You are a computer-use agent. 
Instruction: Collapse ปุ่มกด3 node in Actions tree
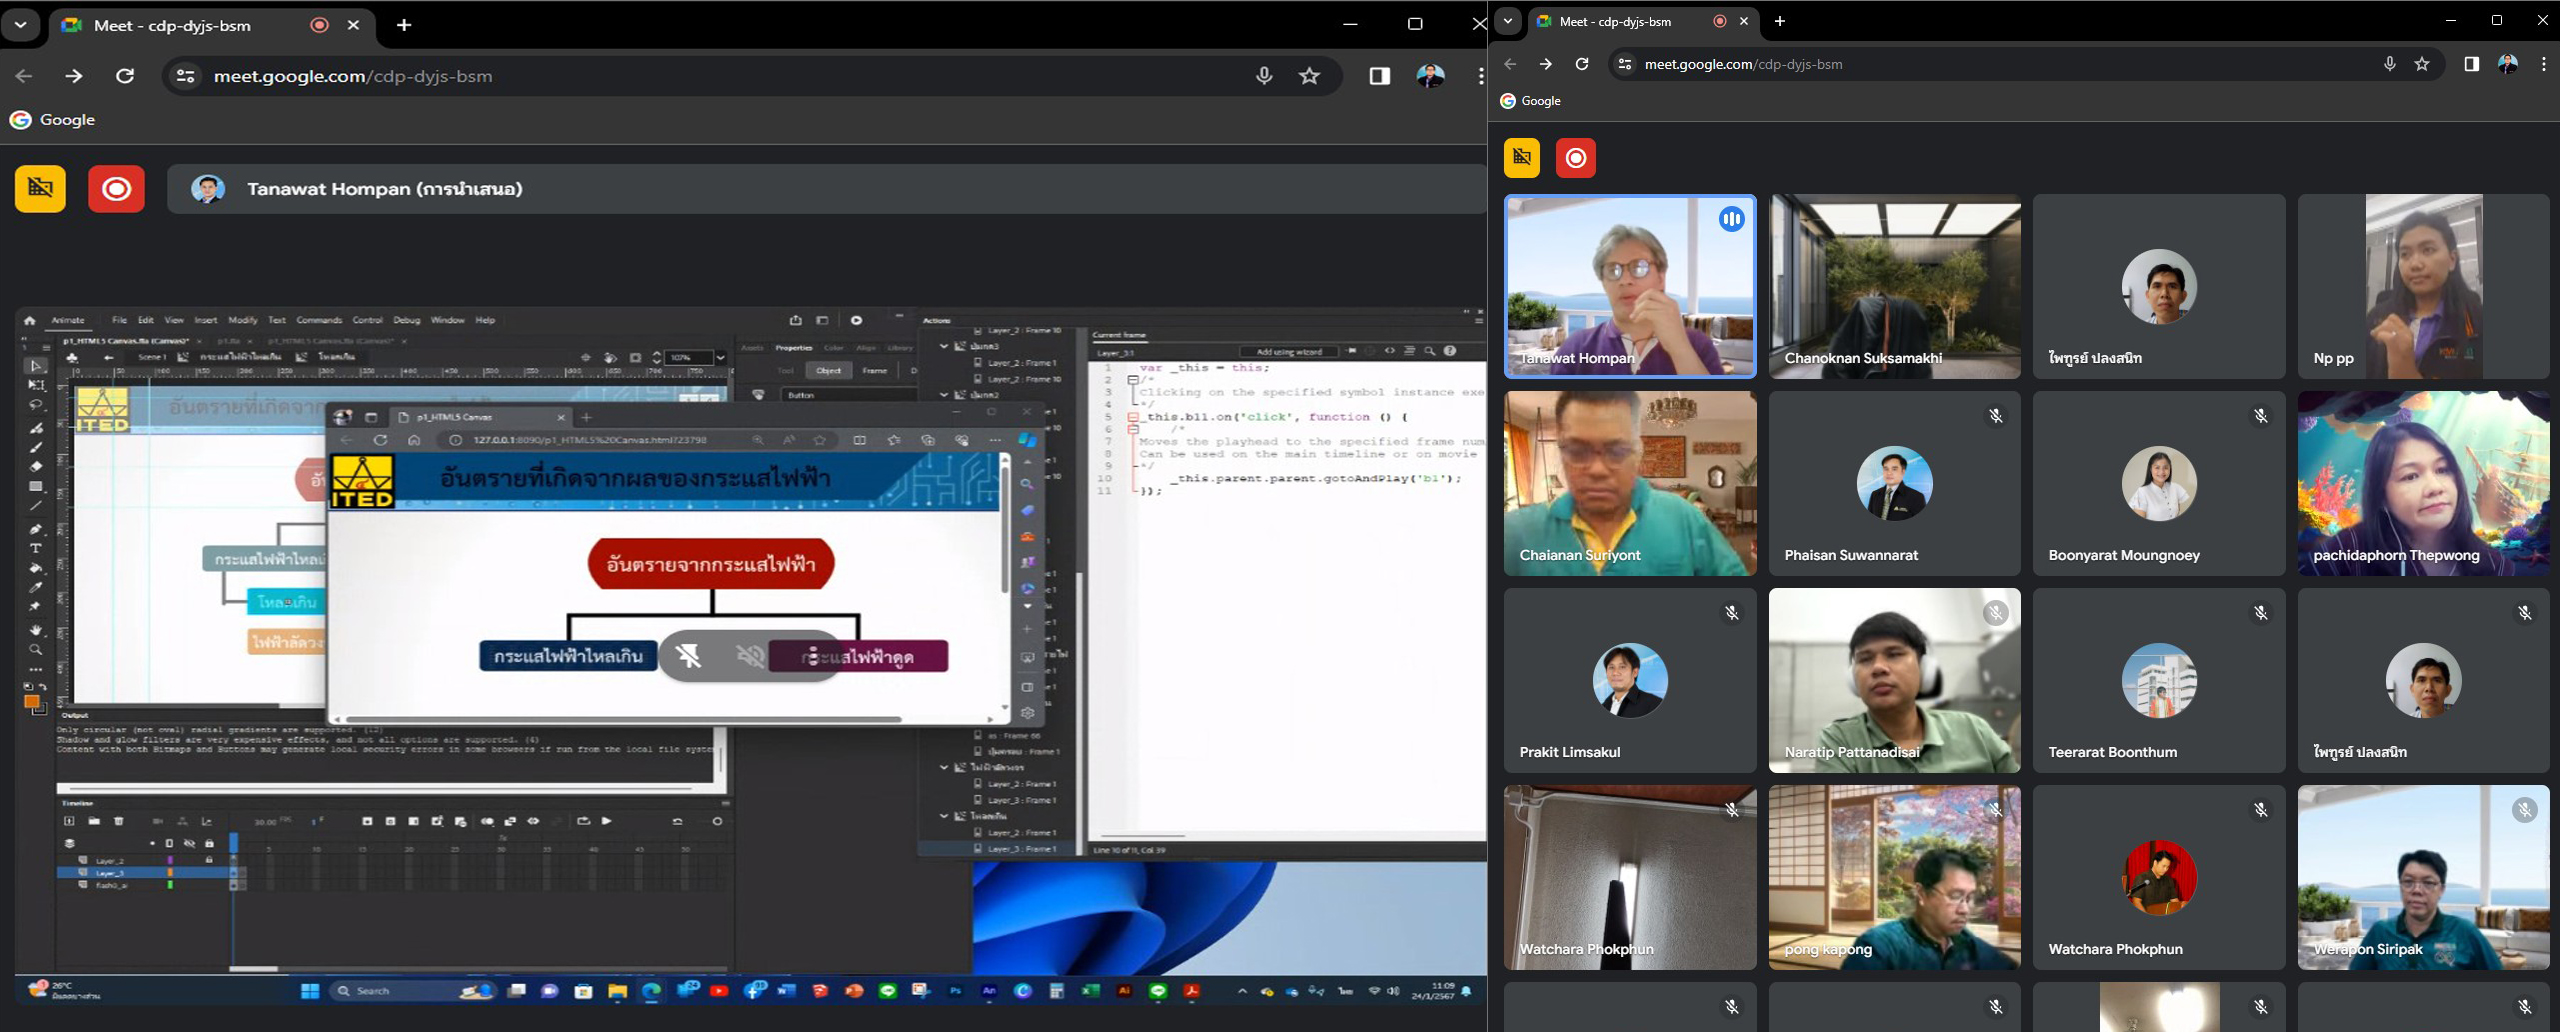point(943,346)
